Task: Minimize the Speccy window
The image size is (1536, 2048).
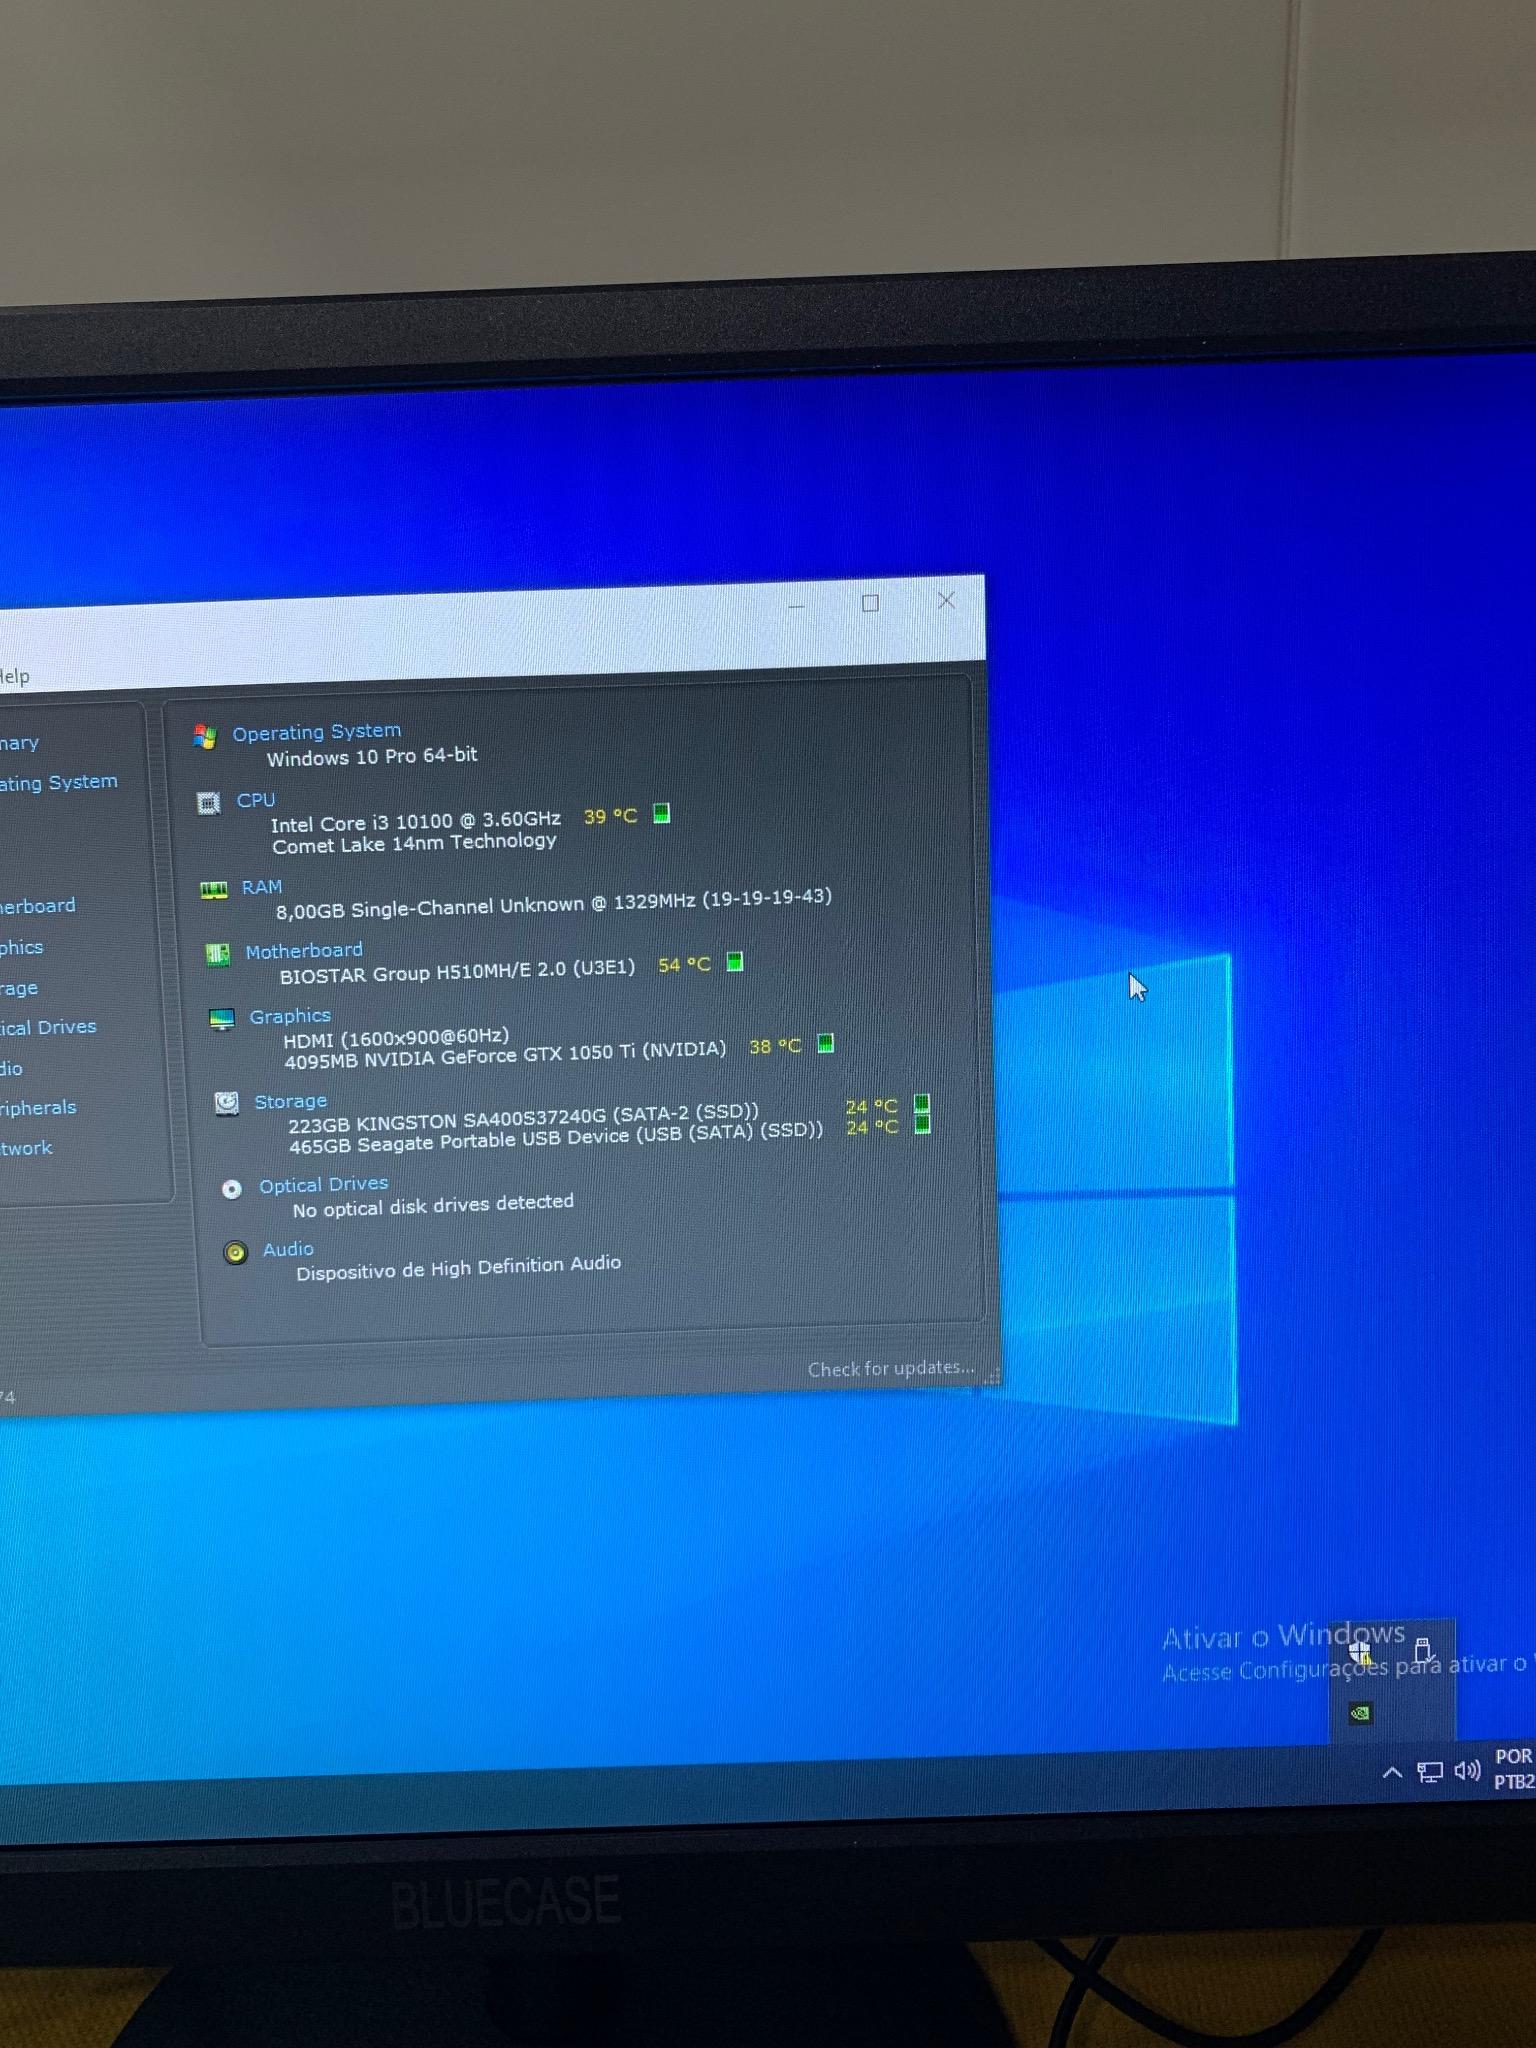Action: pos(796,606)
